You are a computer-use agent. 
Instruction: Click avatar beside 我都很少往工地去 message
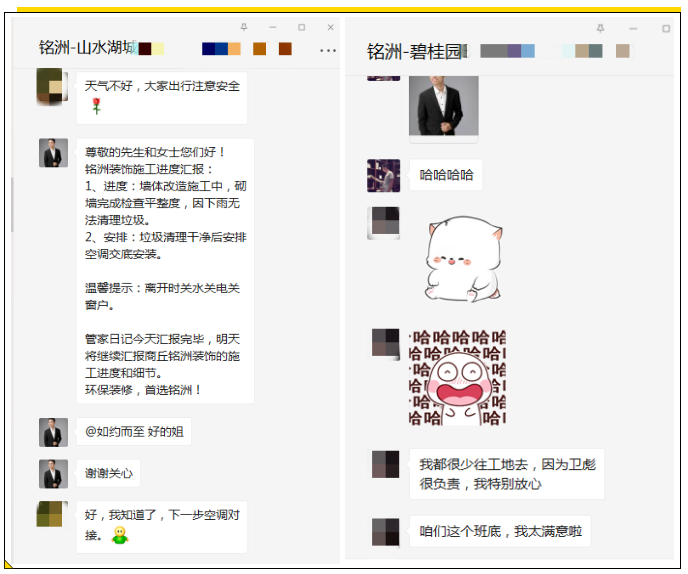386,465
